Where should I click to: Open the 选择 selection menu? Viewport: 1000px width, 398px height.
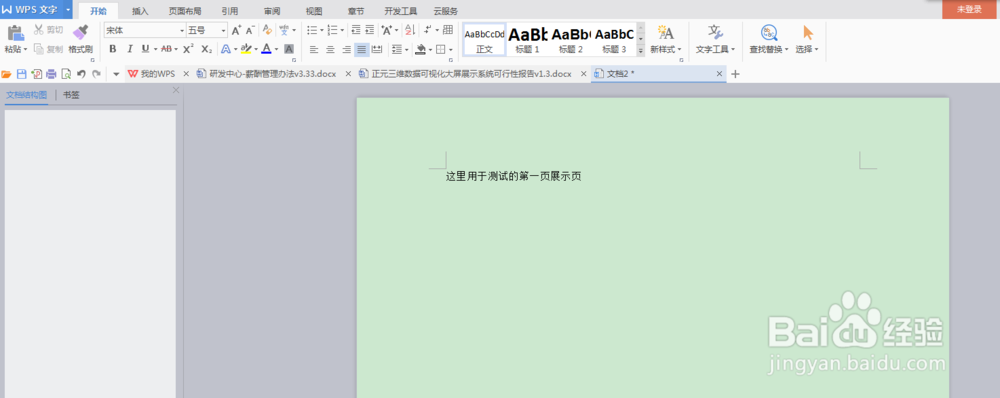807,40
